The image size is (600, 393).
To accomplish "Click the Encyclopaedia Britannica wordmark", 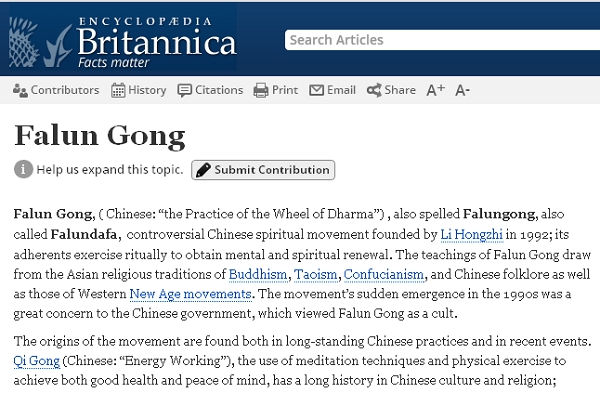I will point(157,42).
